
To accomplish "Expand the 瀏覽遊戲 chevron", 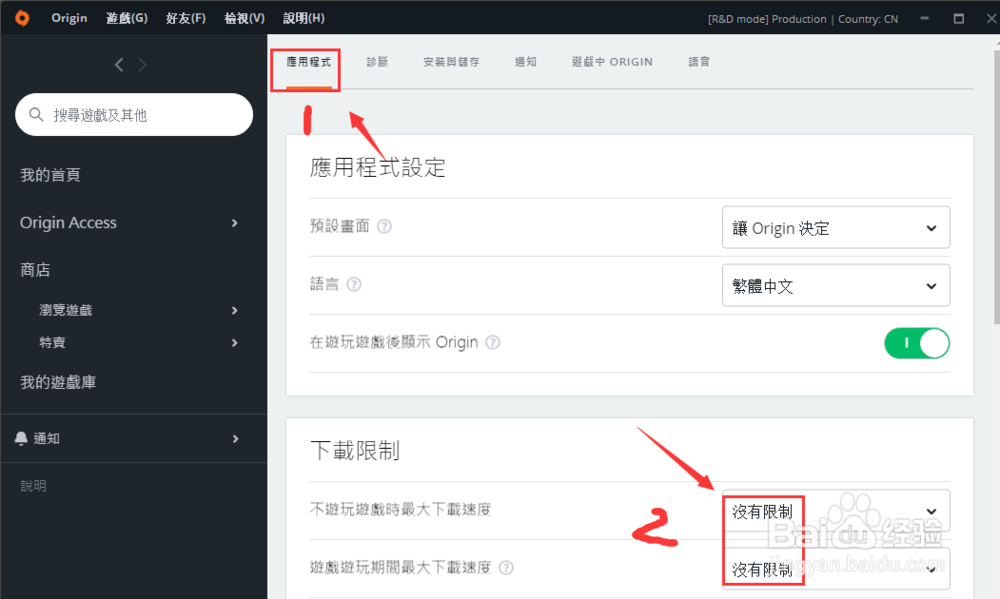I will click(235, 310).
